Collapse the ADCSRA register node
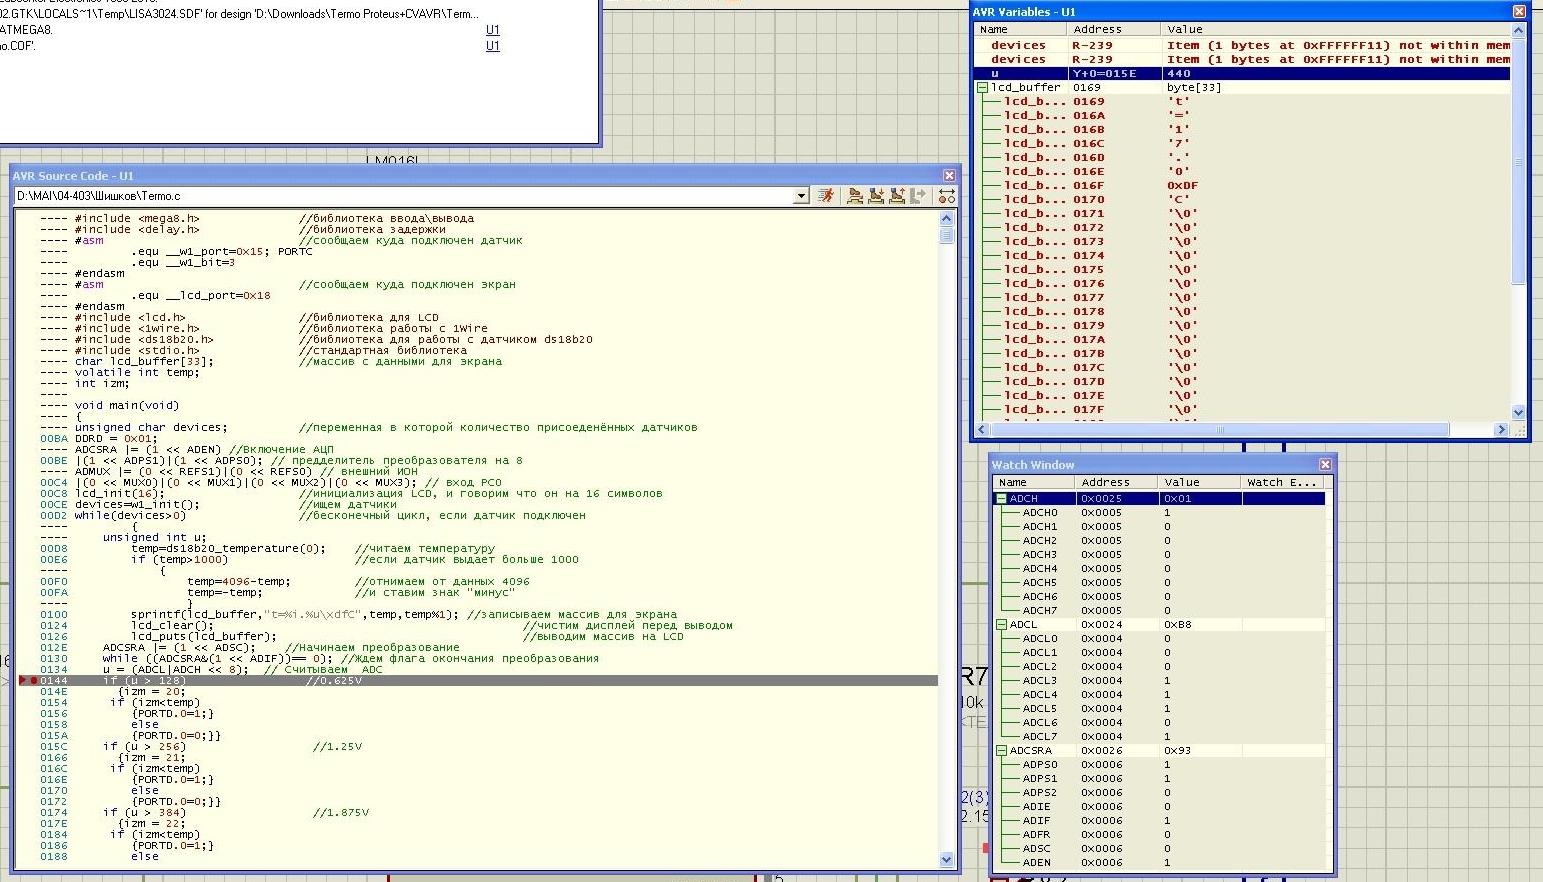1543x882 pixels. coord(1001,751)
